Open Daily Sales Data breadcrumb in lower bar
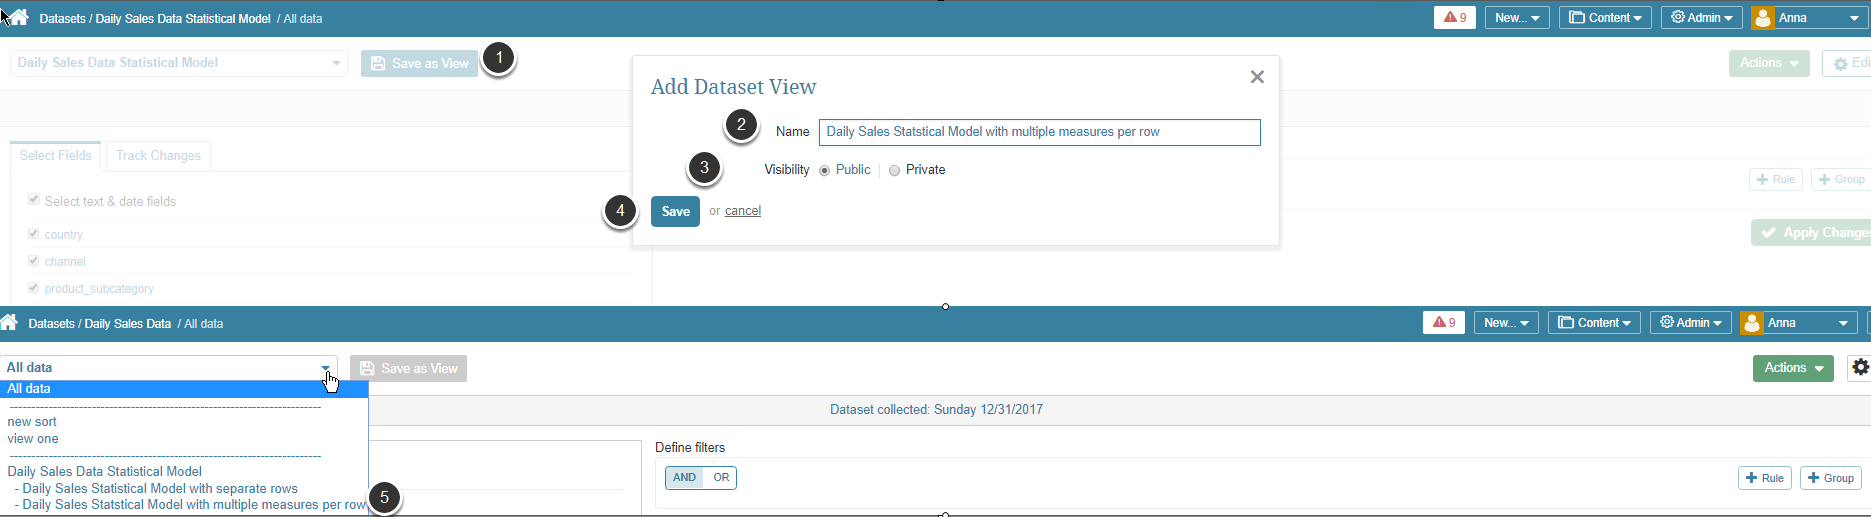 pyautogui.click(x=127, y=324)
